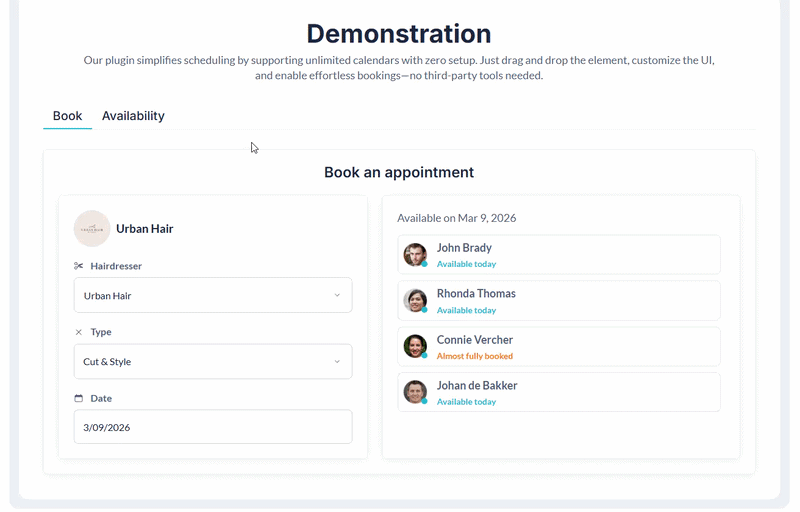Click Rhonda Thomas's avatar photo
Screen dimensions: 800x512
(415, 301)
